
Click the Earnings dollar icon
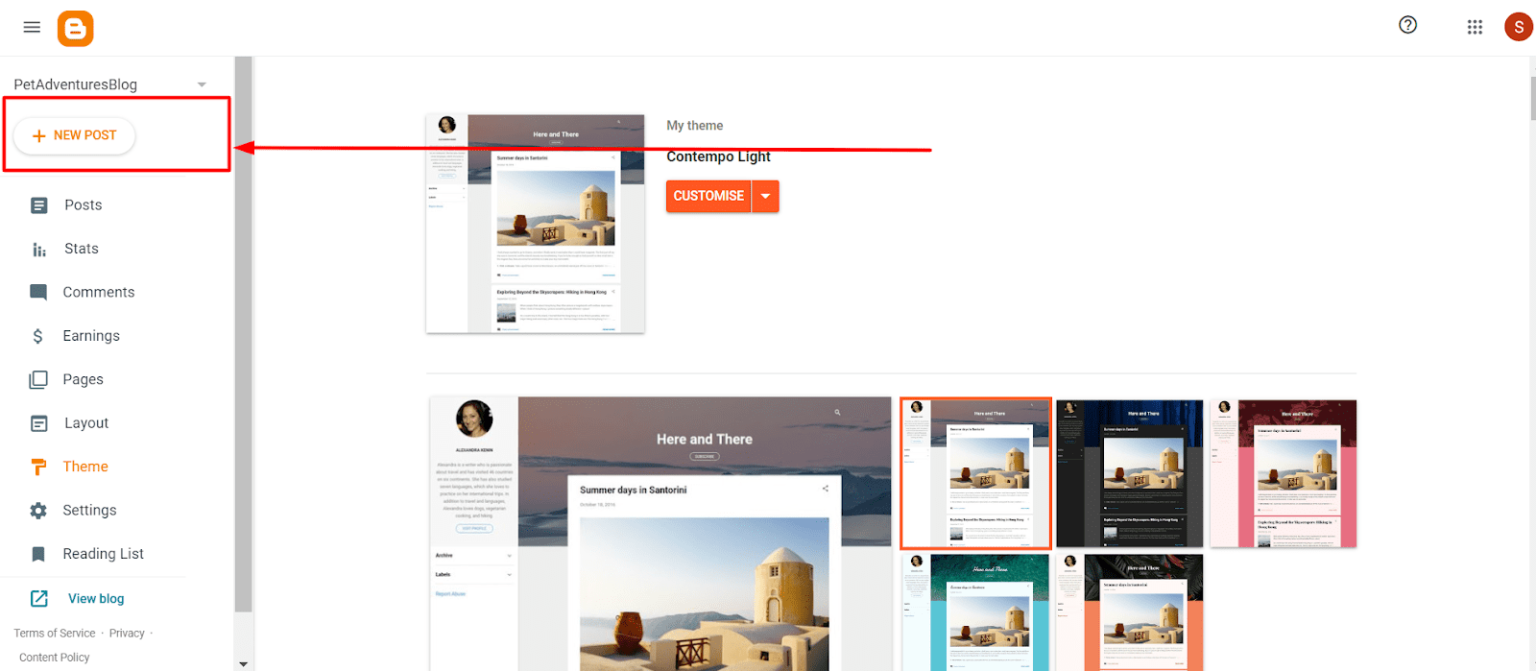point(37,335)
